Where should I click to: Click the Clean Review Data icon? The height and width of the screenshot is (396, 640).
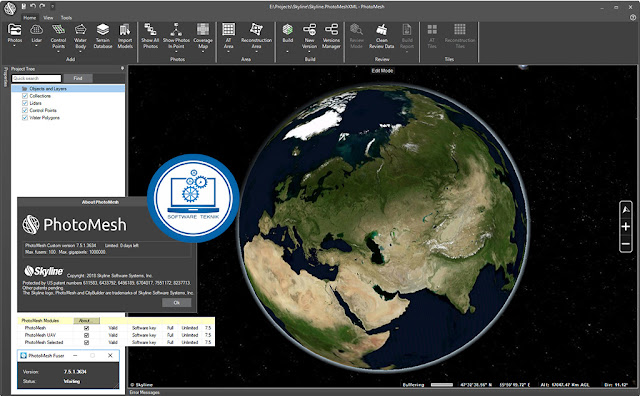coord(382,29)
